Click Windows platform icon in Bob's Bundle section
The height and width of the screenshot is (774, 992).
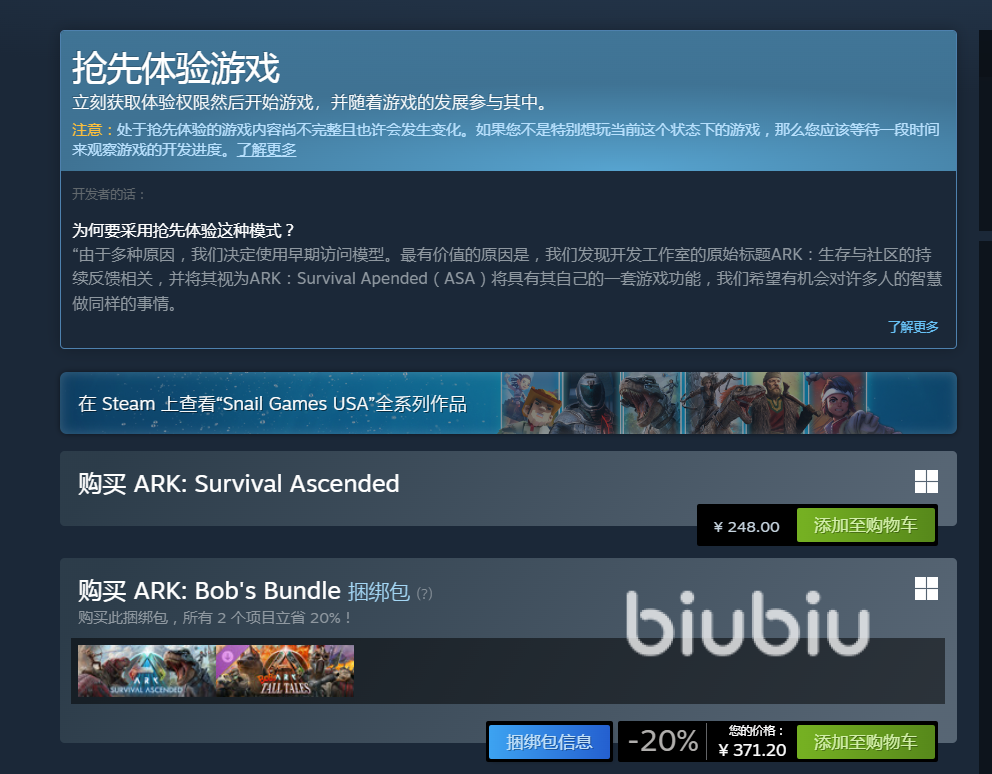pos(926,589)
